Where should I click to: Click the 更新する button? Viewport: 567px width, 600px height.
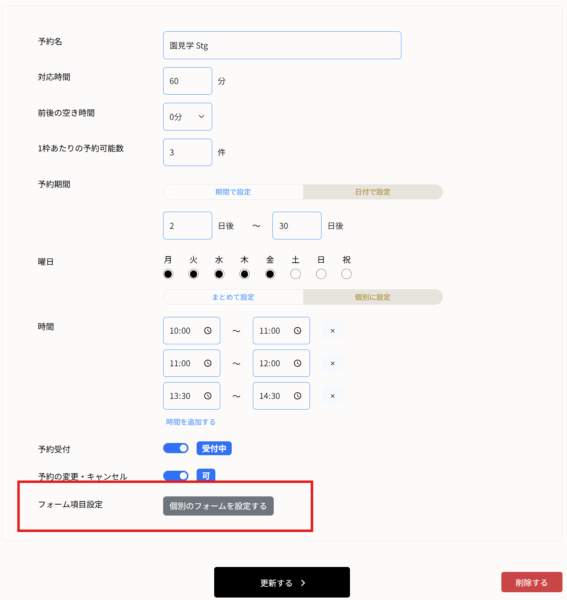(282, 582)
